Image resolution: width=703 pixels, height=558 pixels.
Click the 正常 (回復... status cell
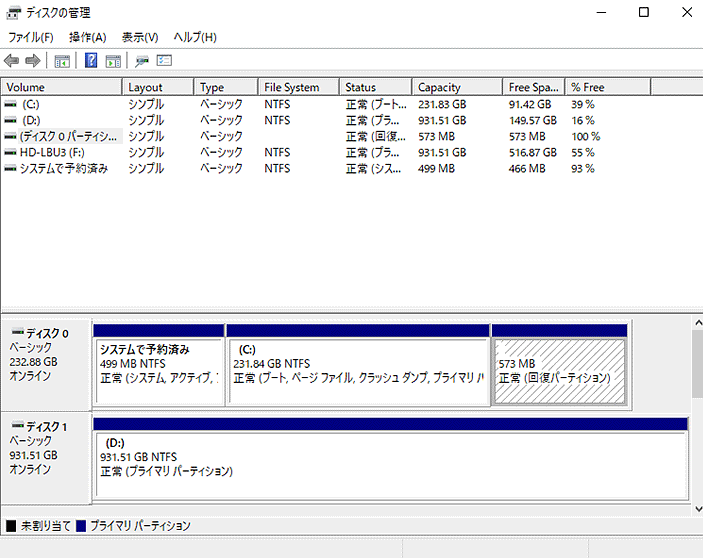(376, 137)
